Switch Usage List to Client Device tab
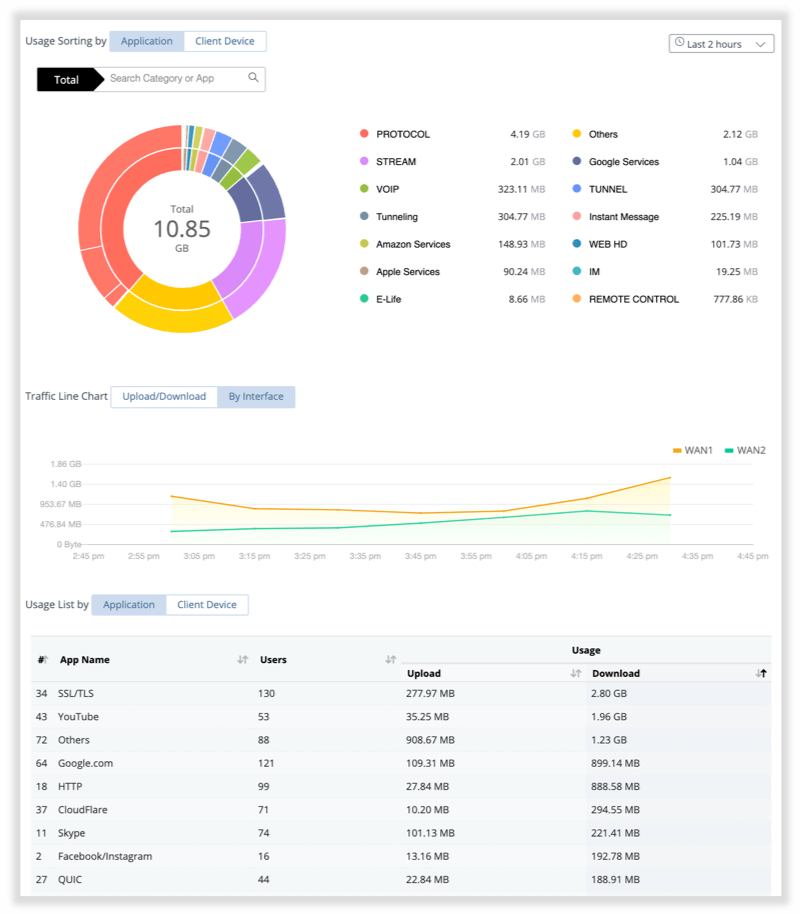Screen dimensions: 800x914 coord(207,605)
